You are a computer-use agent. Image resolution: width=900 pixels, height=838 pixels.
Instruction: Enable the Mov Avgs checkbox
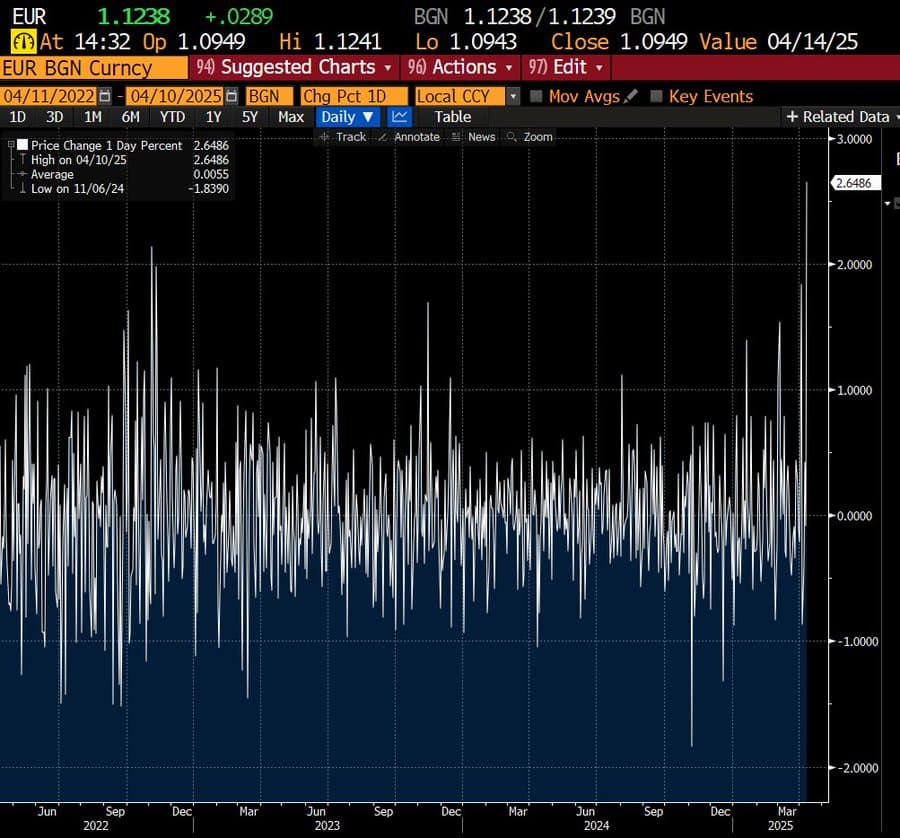point(536,96)
